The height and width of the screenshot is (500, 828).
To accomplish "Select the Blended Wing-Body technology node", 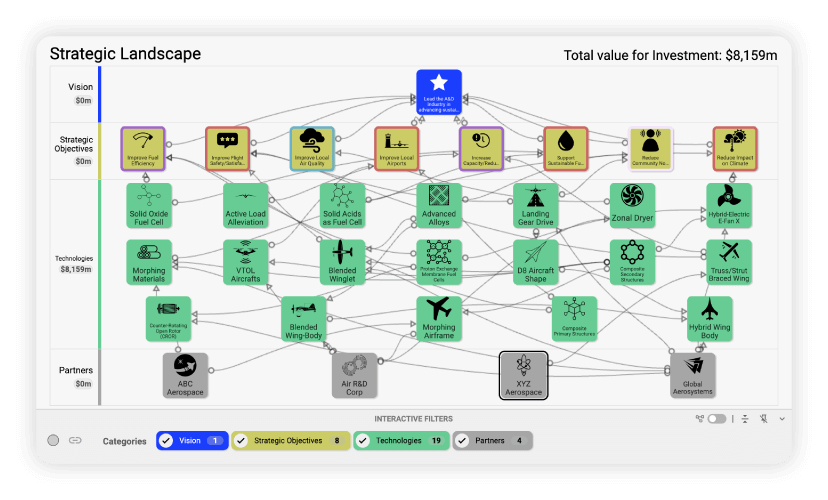I will coord(304,318).
